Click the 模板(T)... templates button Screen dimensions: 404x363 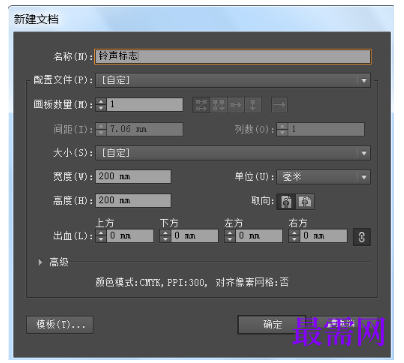tap(60, 325)
